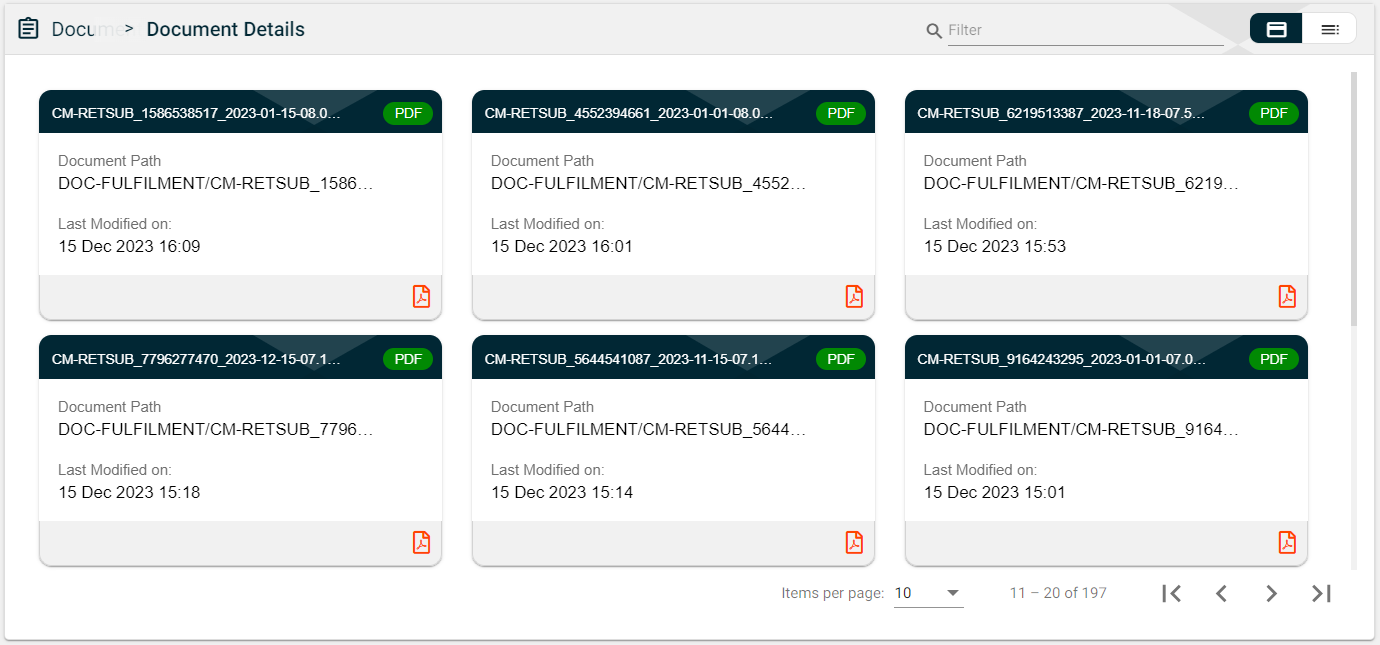
Task: Open PDF icon for CM-RETSUB_4552394661 document
Action: (854, 297)
